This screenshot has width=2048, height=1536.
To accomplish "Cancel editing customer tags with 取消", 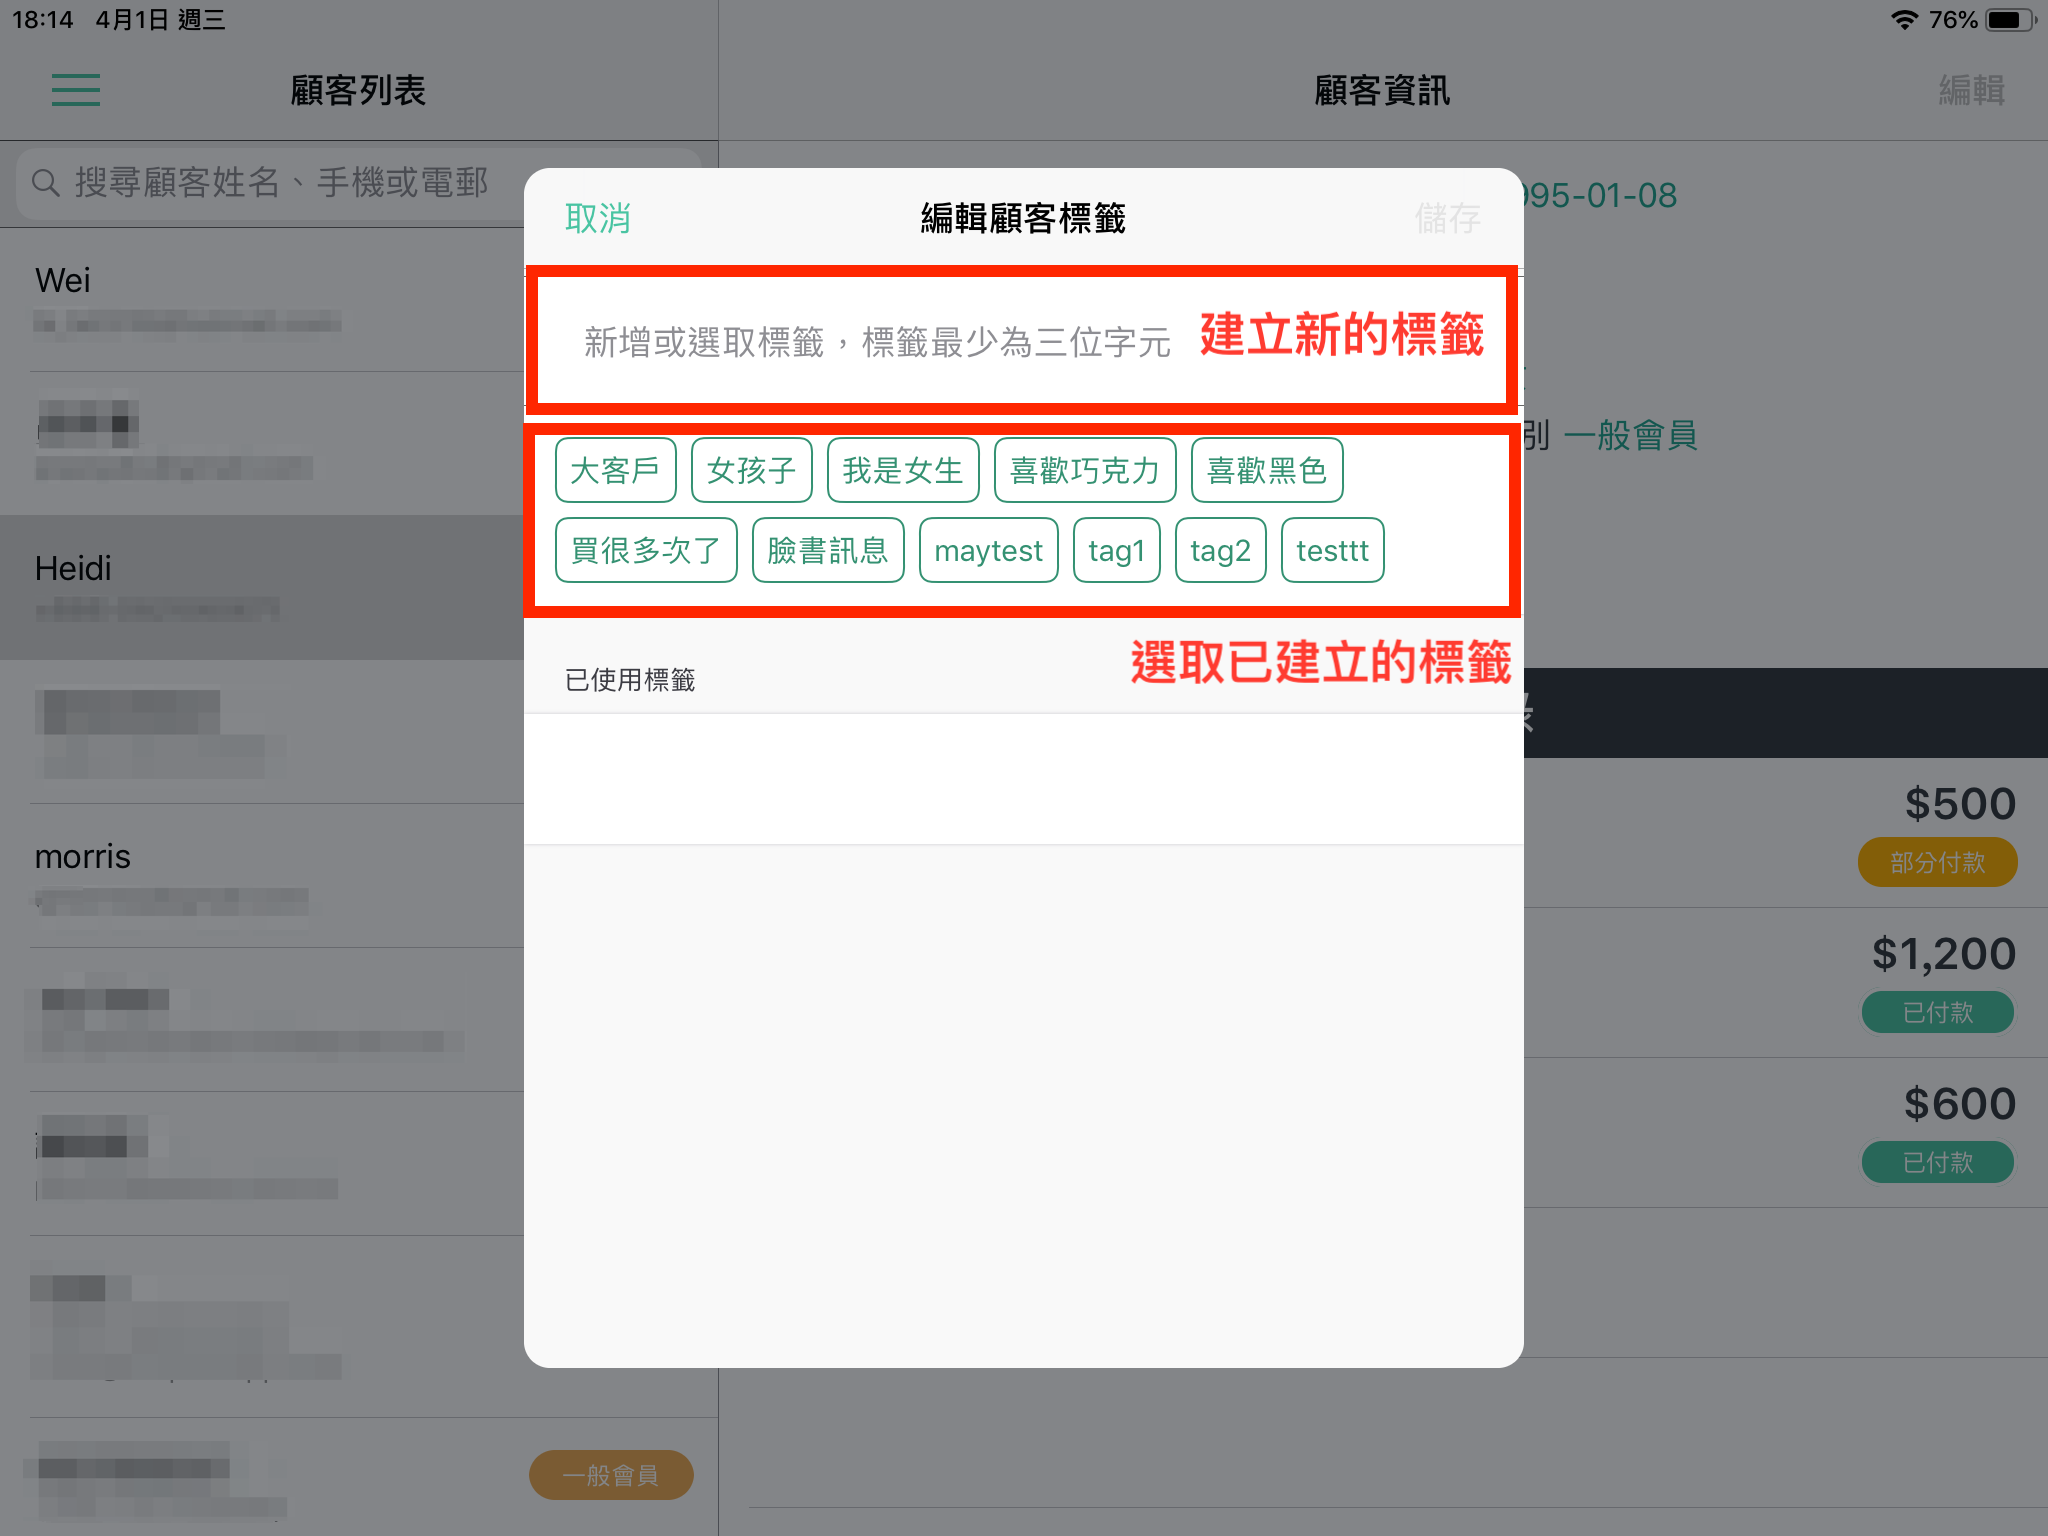I will (x=598, y=218).
